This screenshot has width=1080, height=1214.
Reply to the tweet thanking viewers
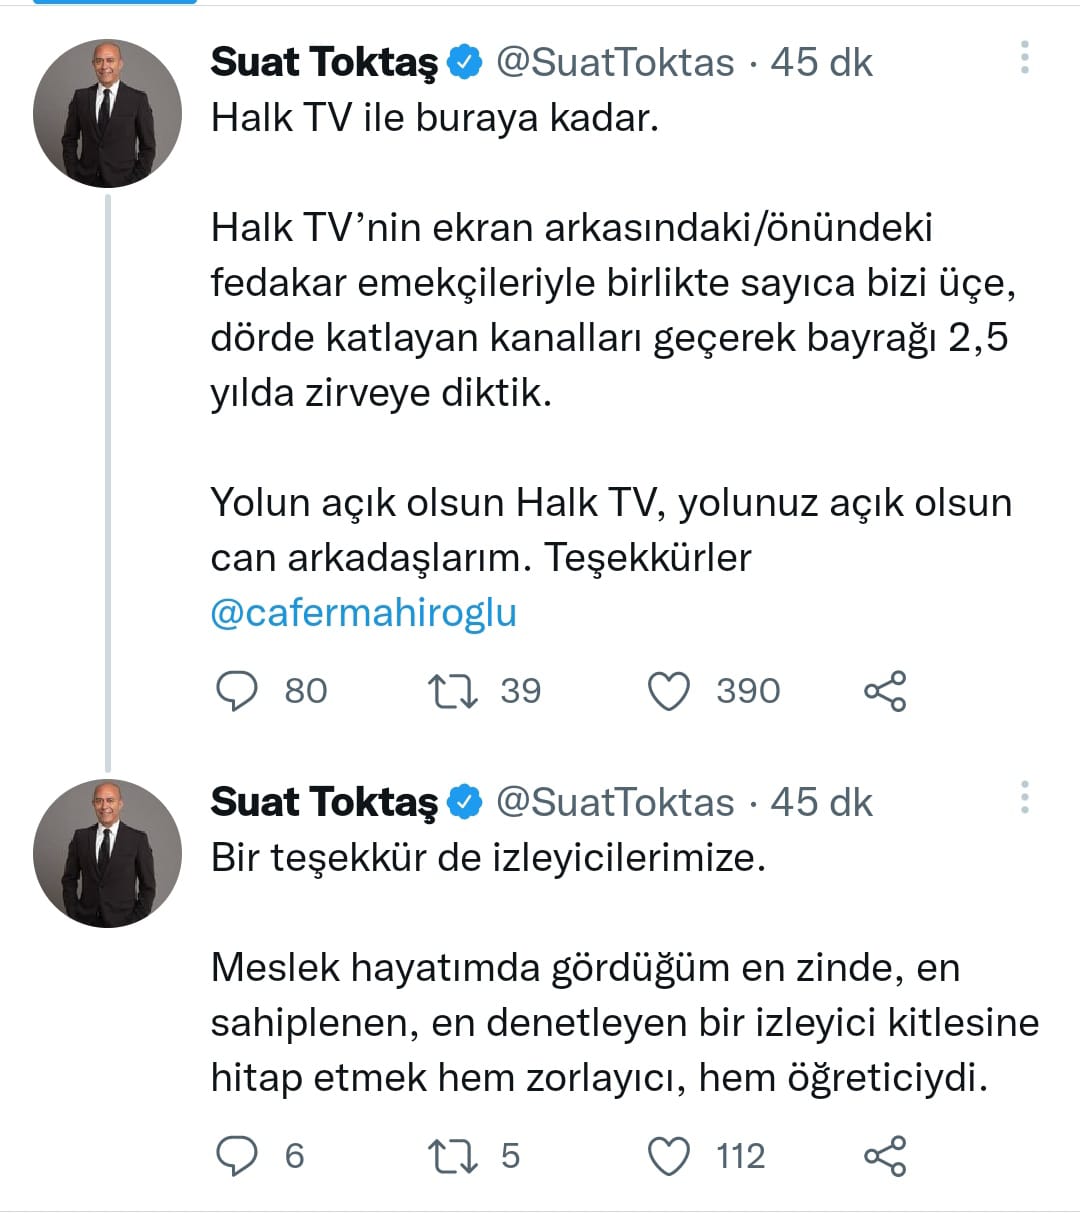point(237,1156)
